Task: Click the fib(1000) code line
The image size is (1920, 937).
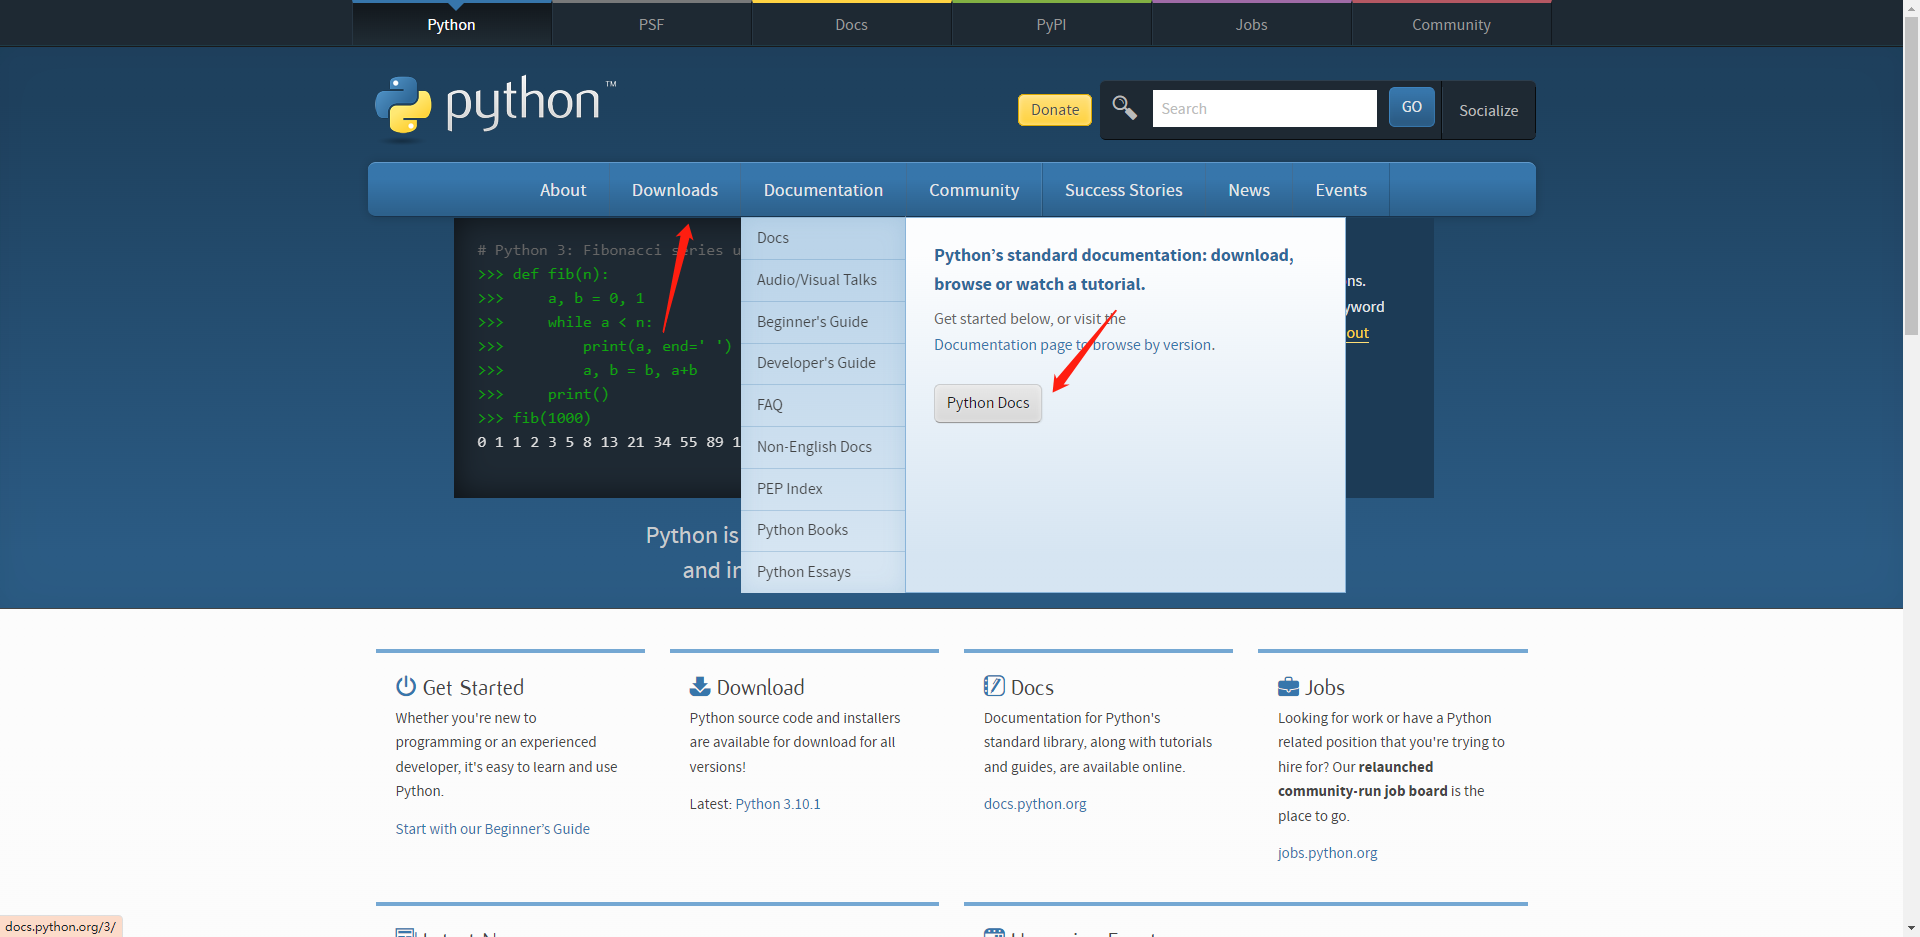Action: tap(534, 418)
